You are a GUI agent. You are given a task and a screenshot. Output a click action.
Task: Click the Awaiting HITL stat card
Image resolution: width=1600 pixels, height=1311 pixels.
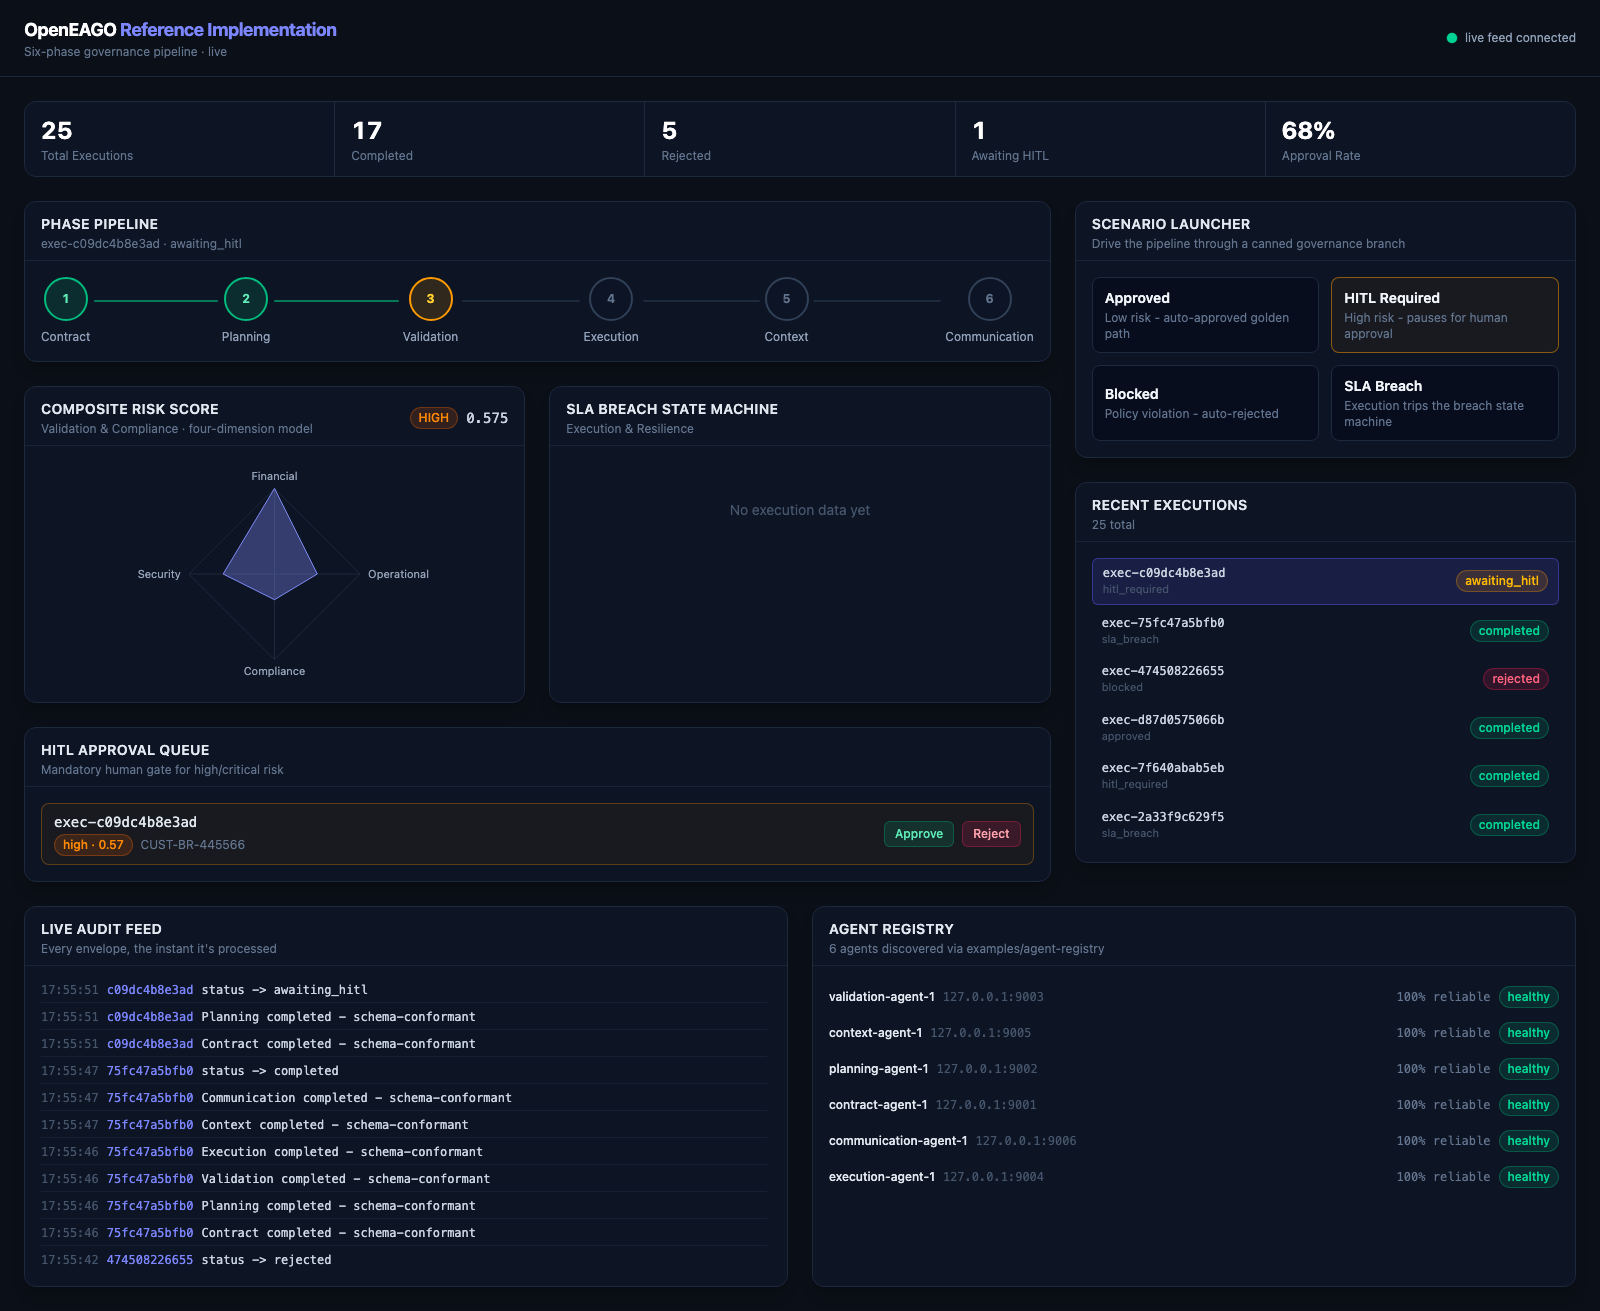point(1110,139)
